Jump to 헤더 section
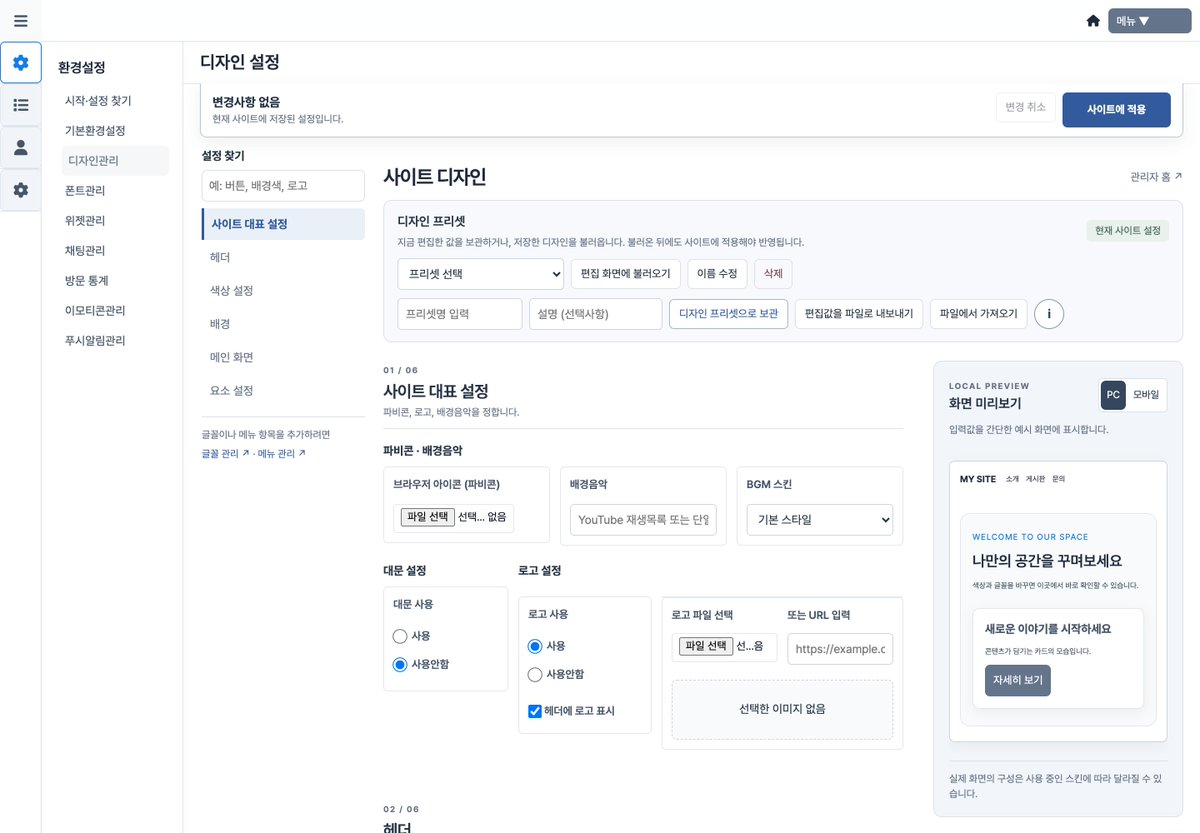Image resolution: width=1200 pixels, height=833 pixels. click(283, 257)
